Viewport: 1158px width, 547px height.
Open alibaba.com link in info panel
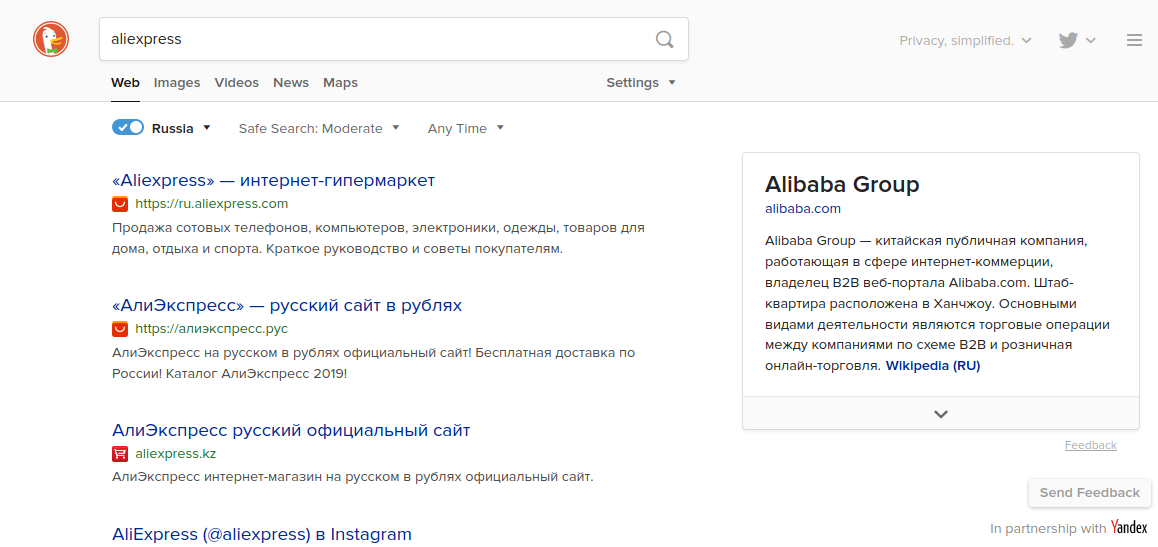(x=803, y=209)
